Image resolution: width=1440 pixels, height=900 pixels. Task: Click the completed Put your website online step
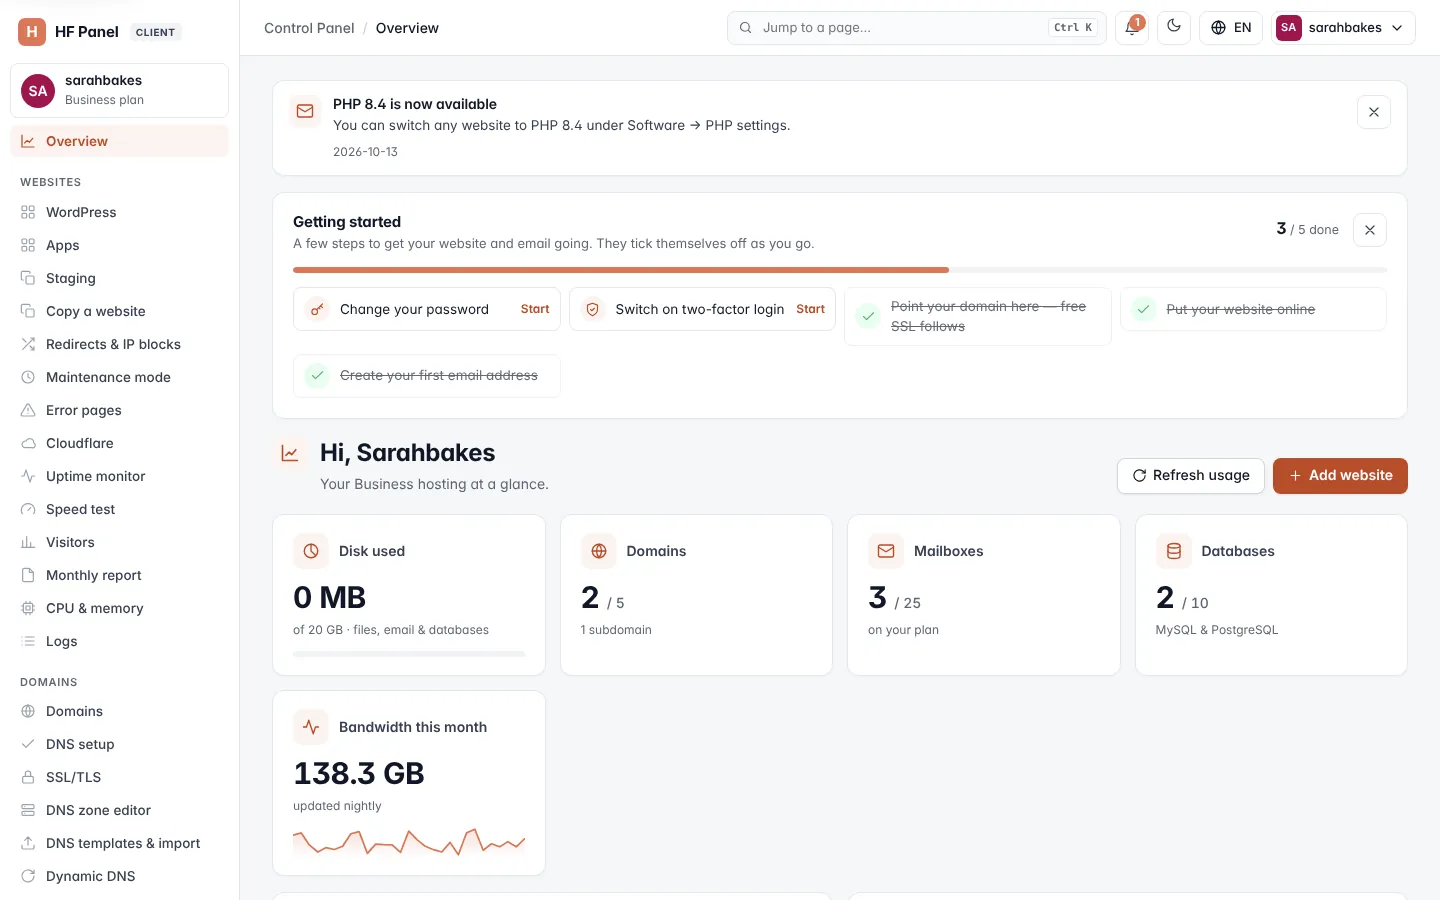pos(1253,310)
